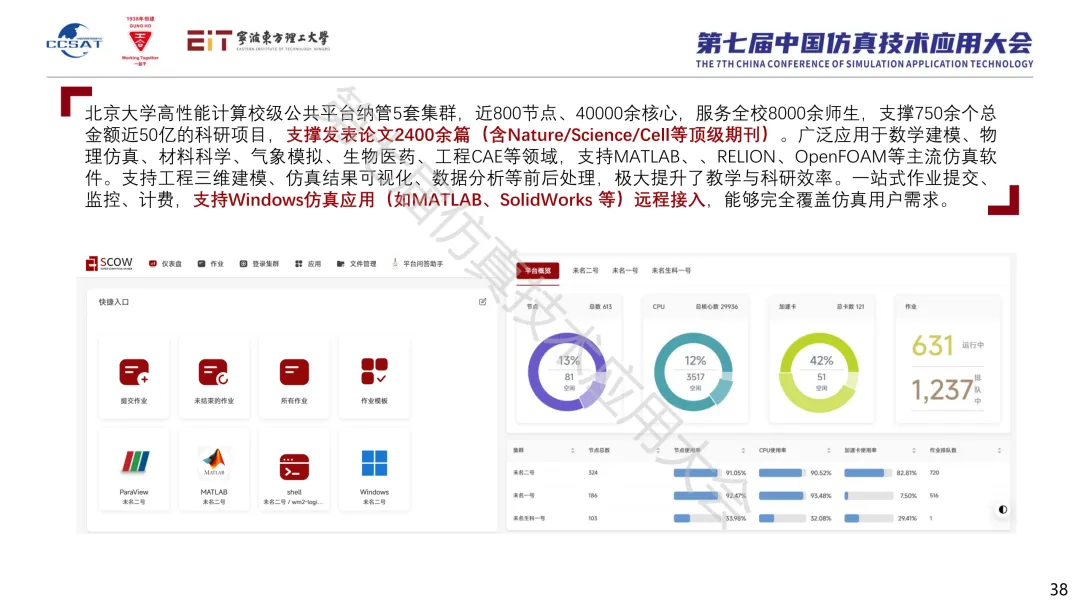Click the 文件管理 folder icon

(x=340, y=264)
